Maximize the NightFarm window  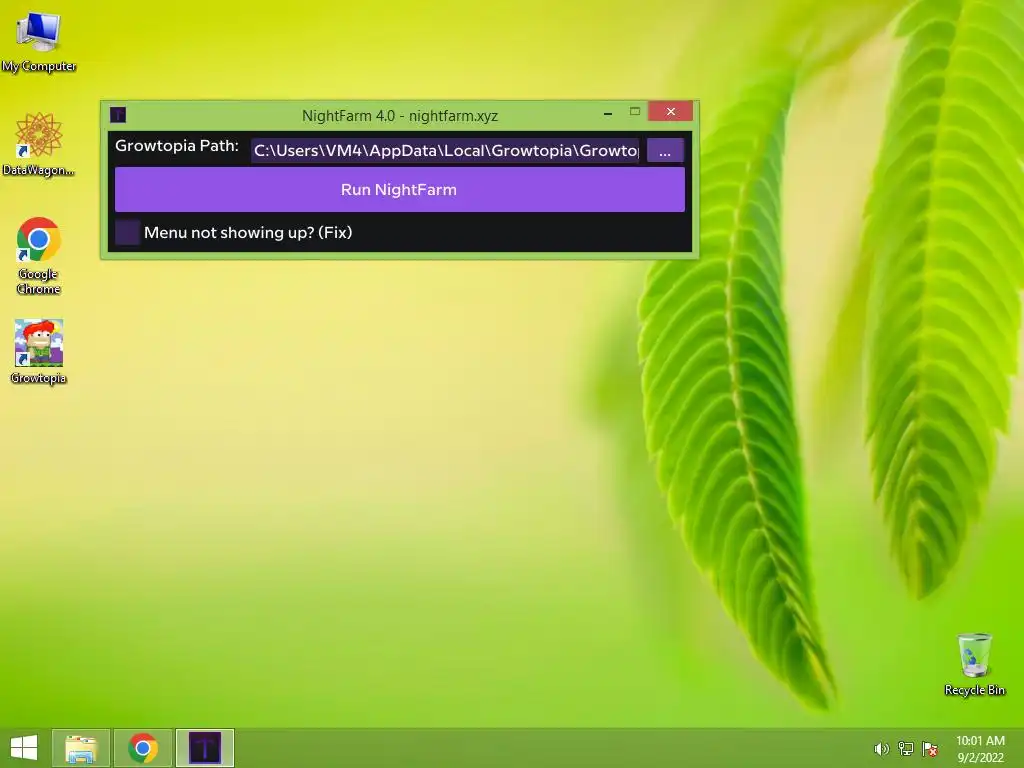click(x=635, y=112)
